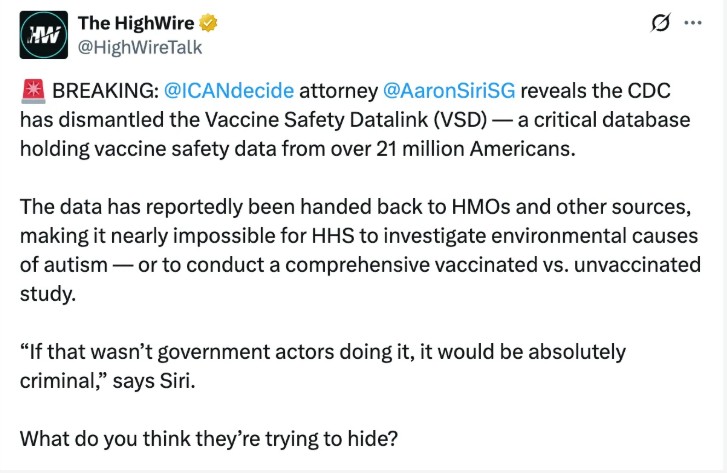Click the red siren emoji
The image size is (727, 473).
31,92
